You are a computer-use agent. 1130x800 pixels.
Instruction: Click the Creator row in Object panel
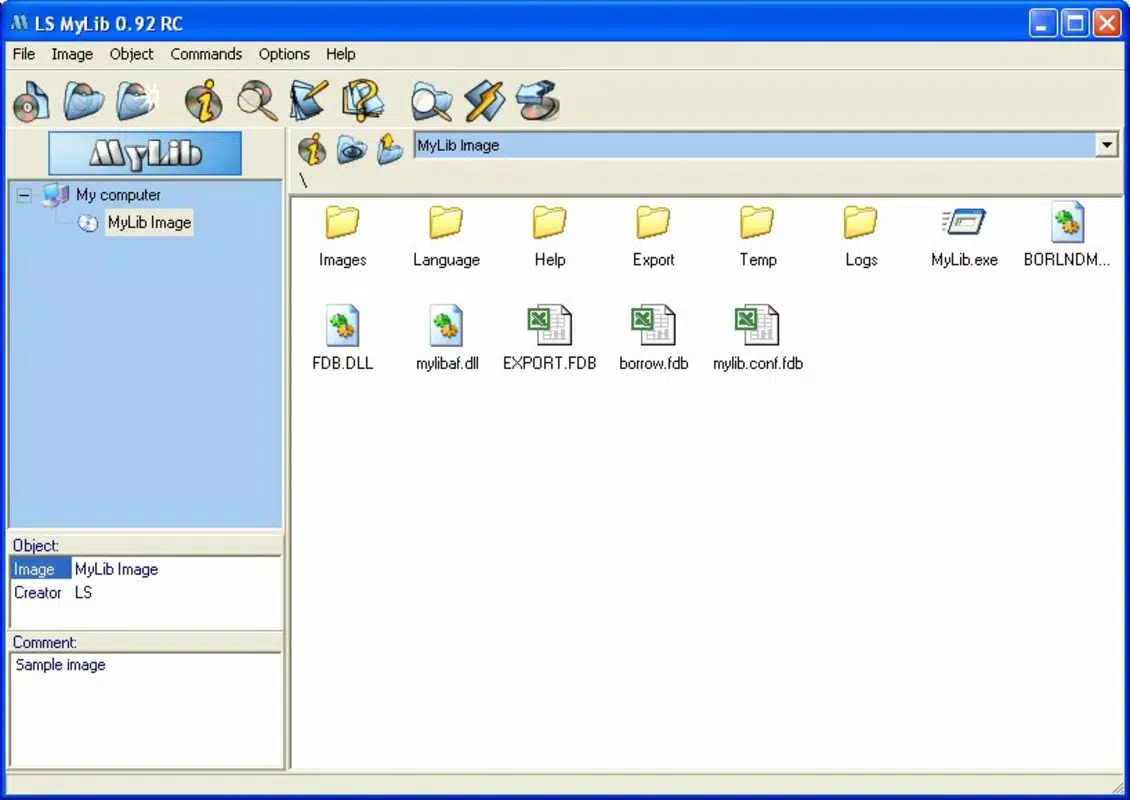[x=146, y=592]
